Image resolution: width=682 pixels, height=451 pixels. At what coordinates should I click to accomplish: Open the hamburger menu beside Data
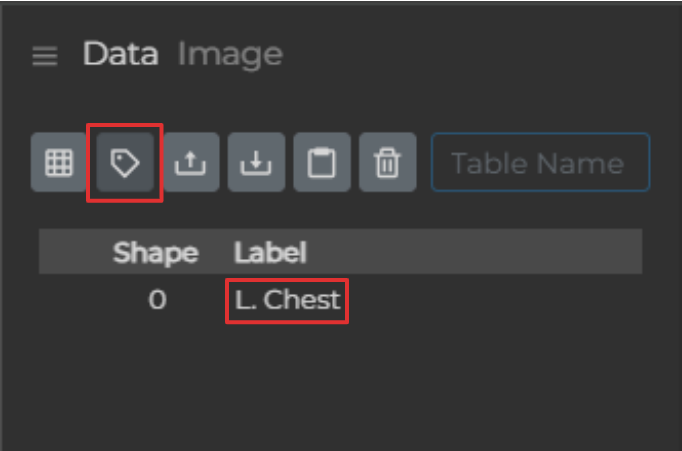pos(45,56)
